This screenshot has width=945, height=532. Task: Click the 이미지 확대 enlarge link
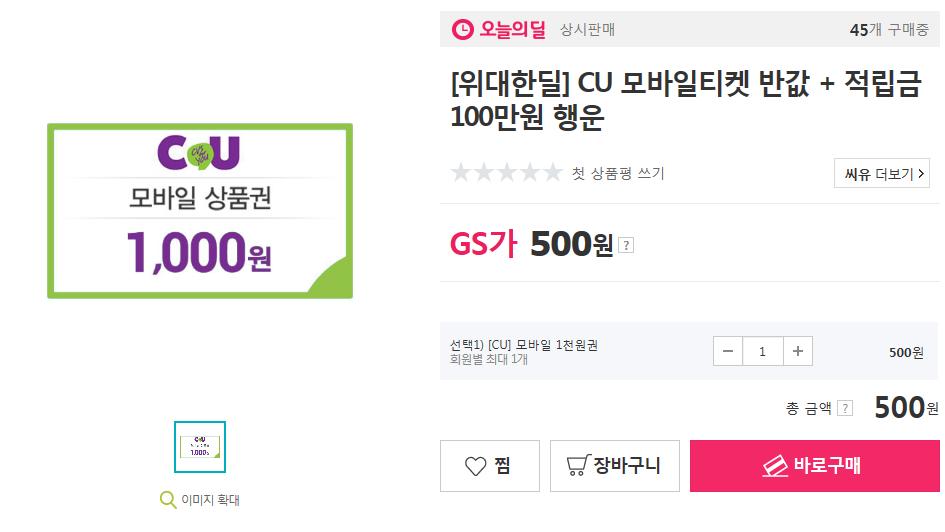[210, 500]
